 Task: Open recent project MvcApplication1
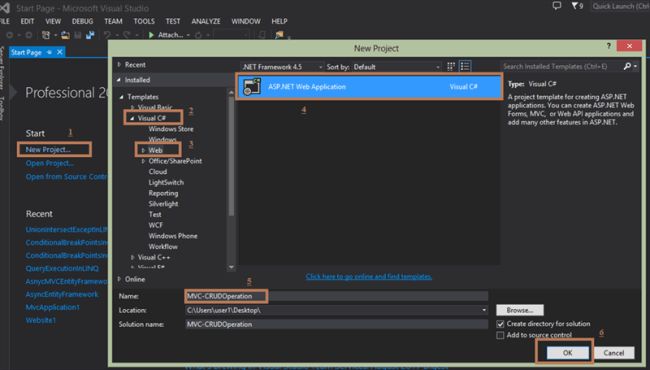pyautogui.click(x=53, y=307)
